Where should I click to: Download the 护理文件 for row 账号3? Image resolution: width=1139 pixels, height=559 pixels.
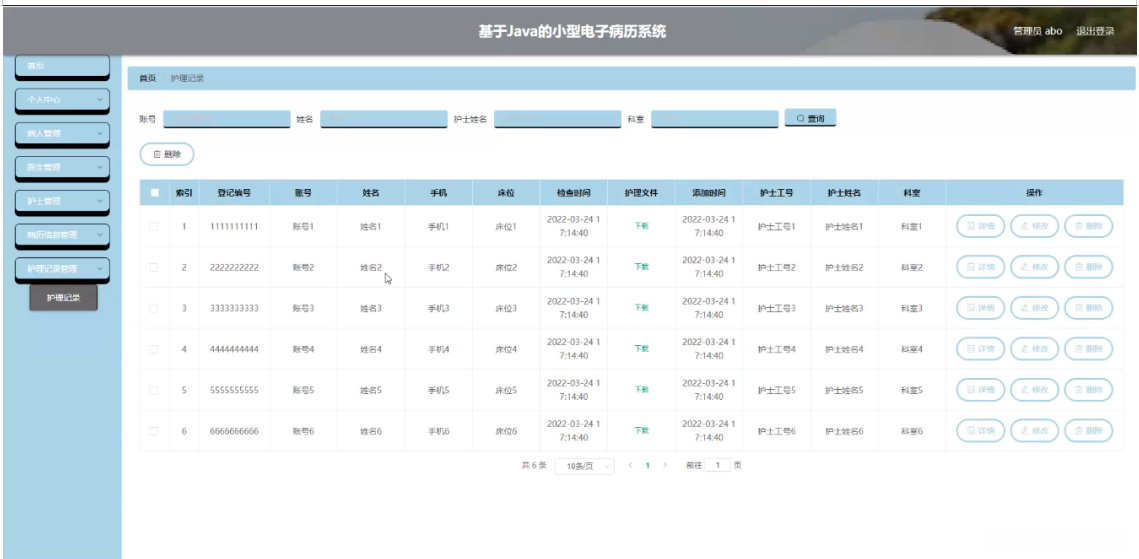tap(641, 307)
